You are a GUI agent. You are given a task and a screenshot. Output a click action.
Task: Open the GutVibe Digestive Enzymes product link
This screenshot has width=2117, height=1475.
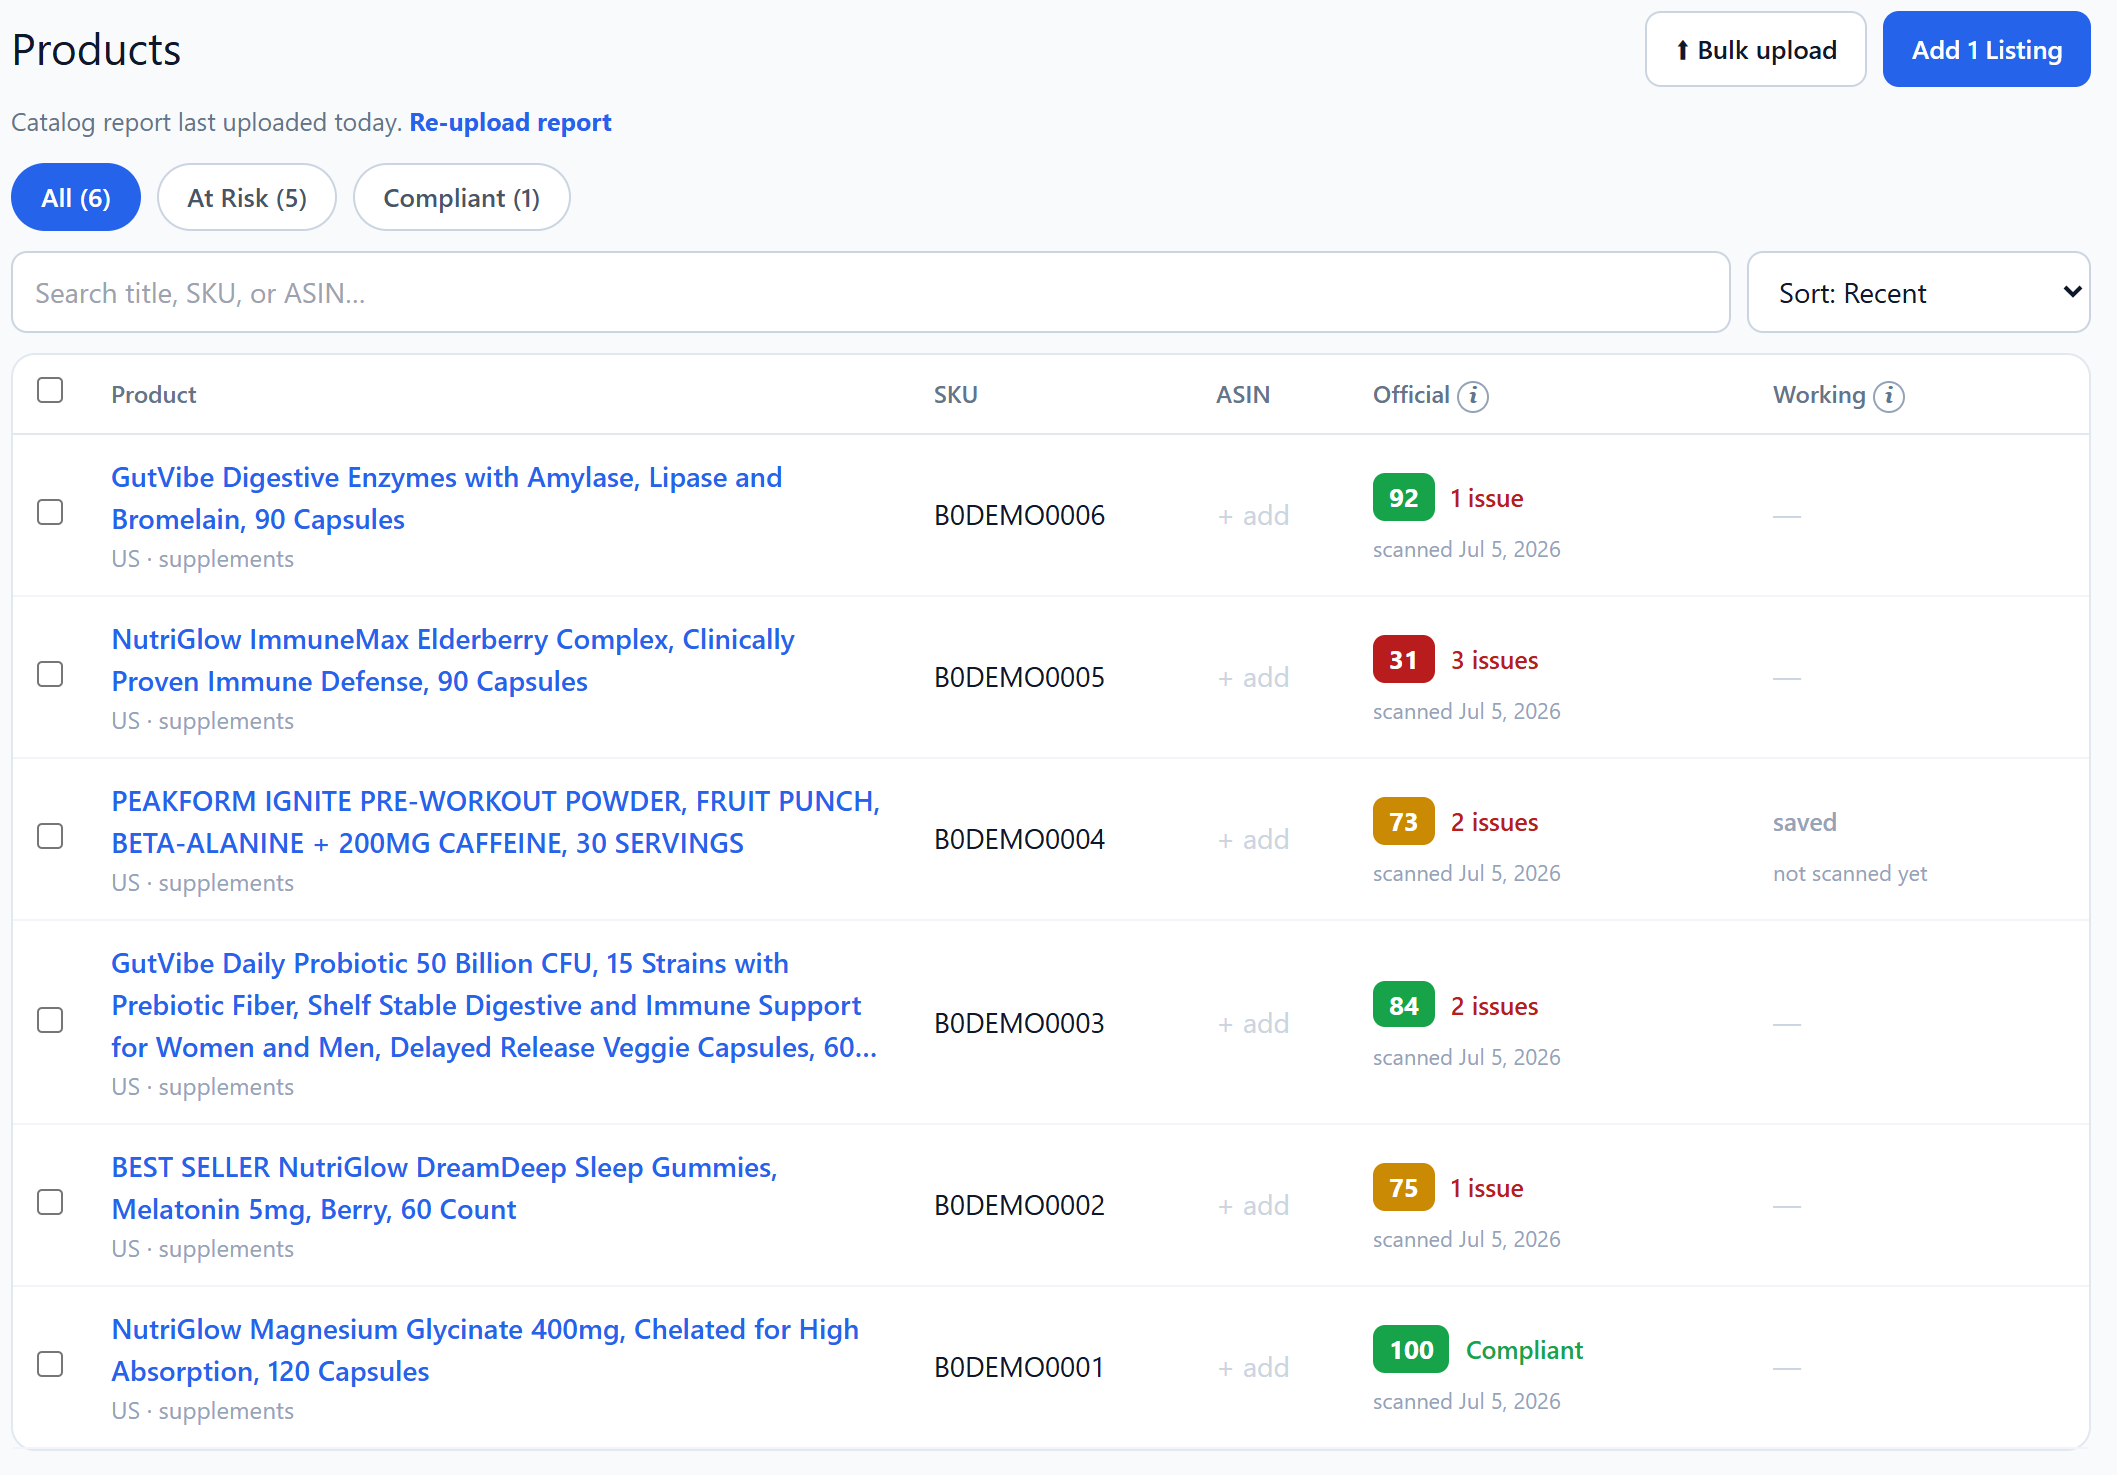[447, 498]
